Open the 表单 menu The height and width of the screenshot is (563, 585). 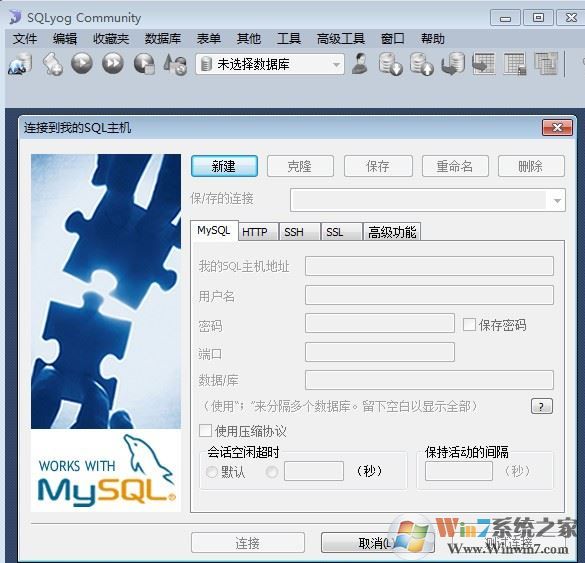(x=209, y=39)
